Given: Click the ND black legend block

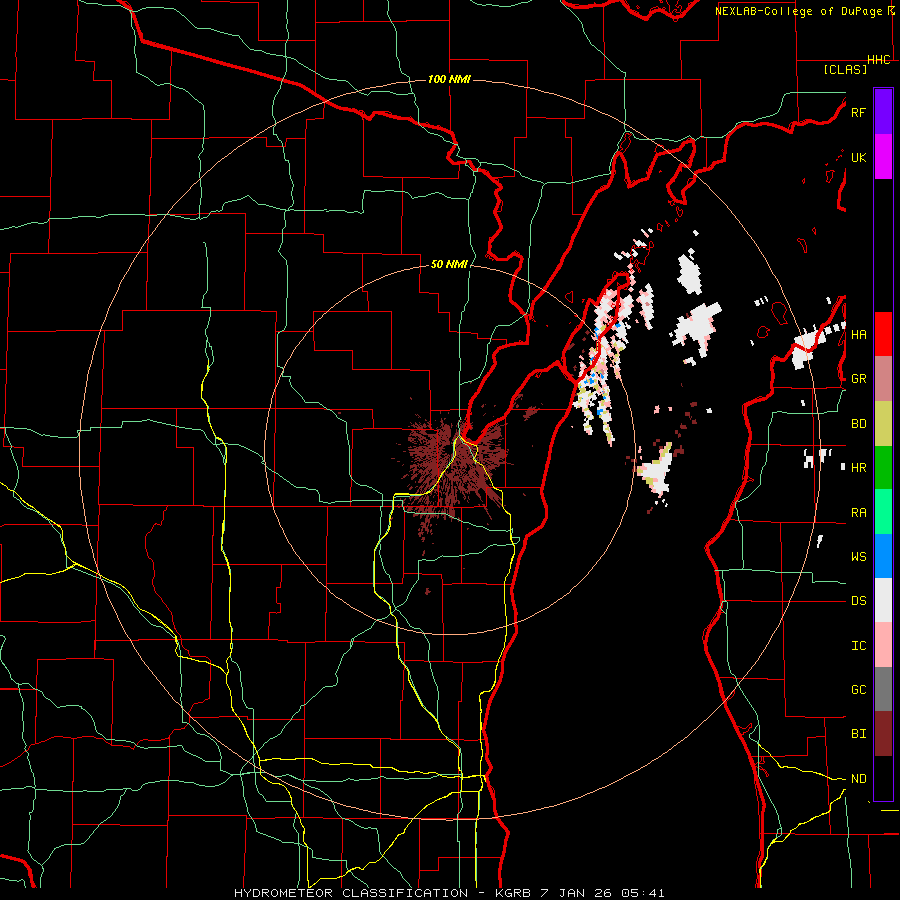Looking at the screenshot, I should (x=883, y=778).
